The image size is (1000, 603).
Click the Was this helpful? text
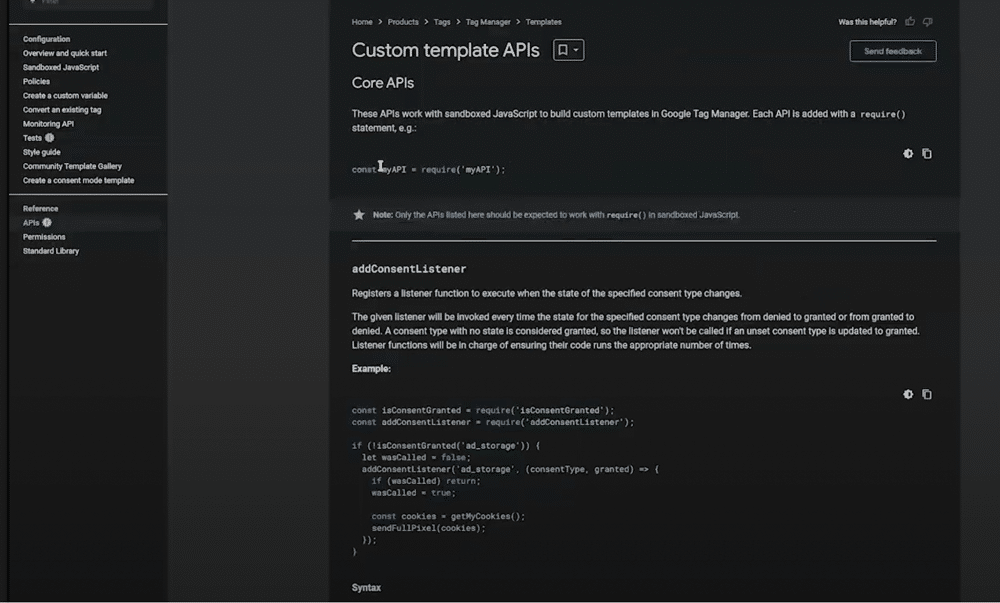(x=867, y=22)
